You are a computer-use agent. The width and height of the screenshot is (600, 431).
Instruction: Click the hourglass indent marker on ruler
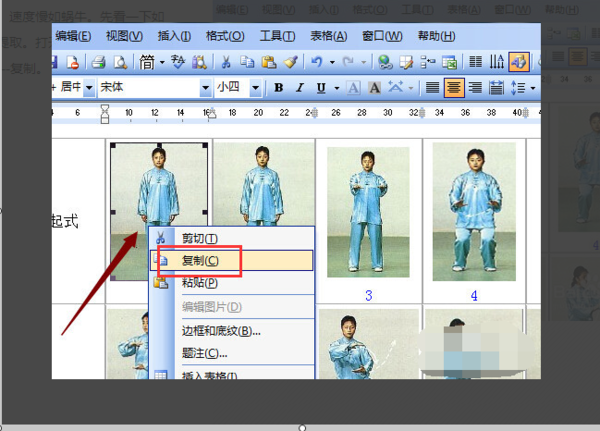pyautogui.click(x=104, y=114)
